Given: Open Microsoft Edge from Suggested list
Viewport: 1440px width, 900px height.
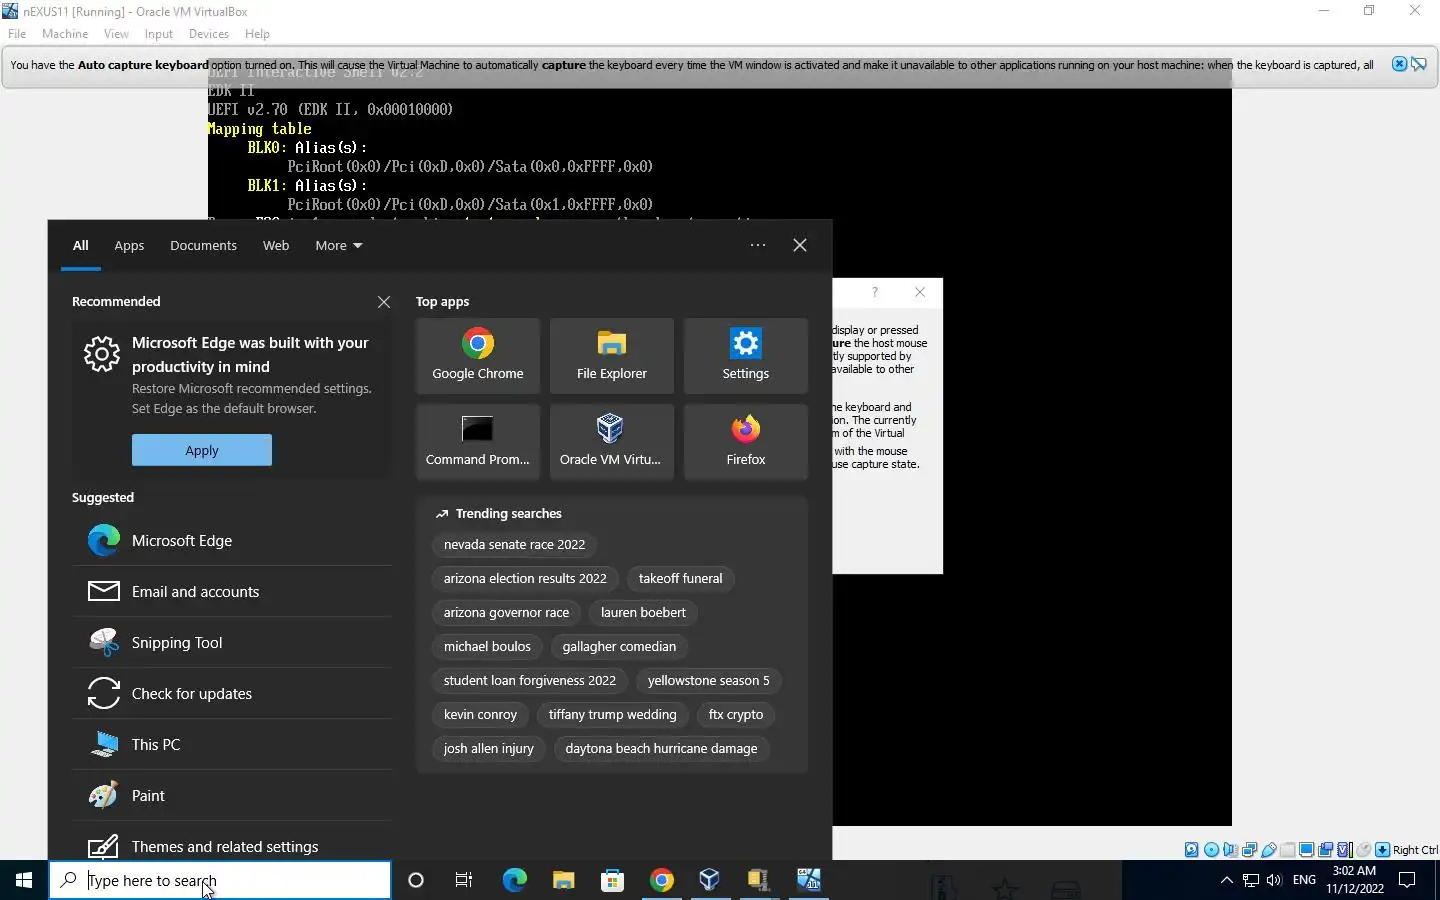Looking at the screenshot, I should click(x=232, y=540).
